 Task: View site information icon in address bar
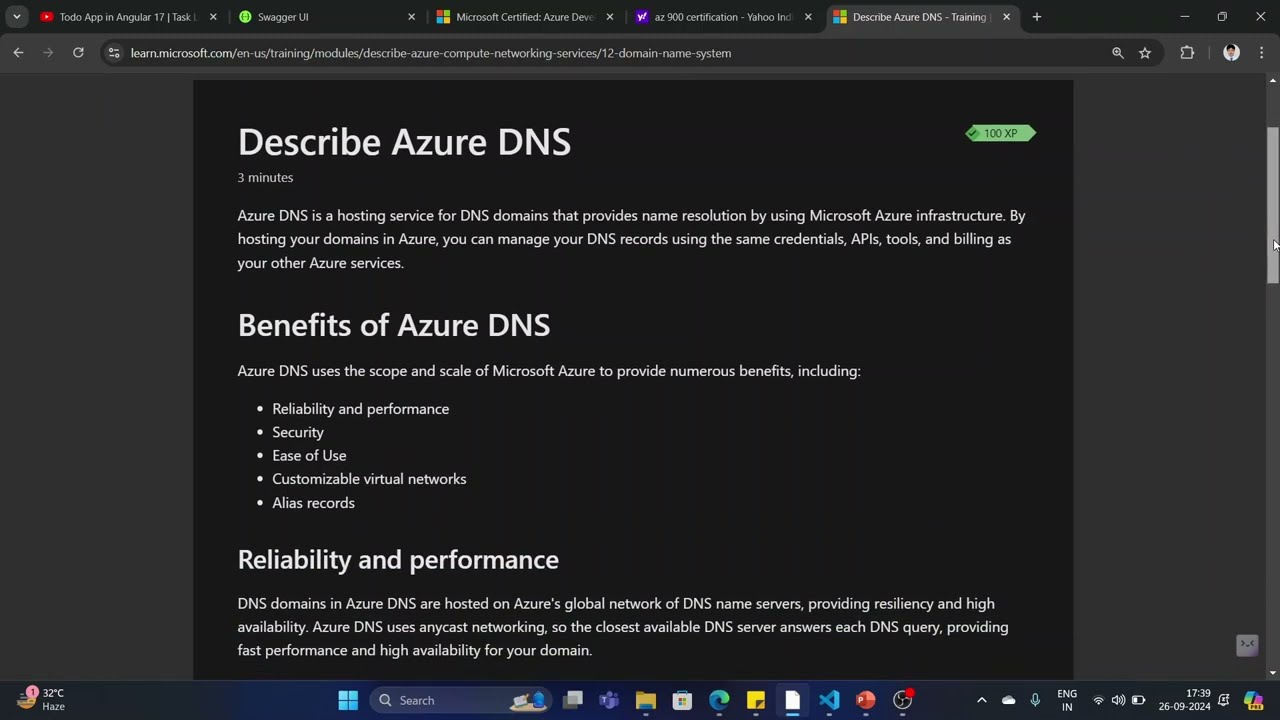(113, 53)
